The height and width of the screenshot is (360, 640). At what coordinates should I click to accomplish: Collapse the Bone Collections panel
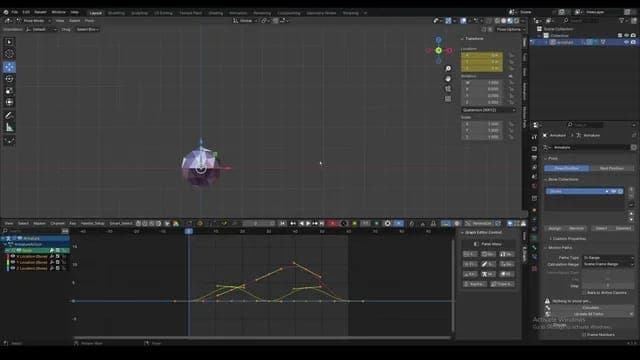pos(562,179)
